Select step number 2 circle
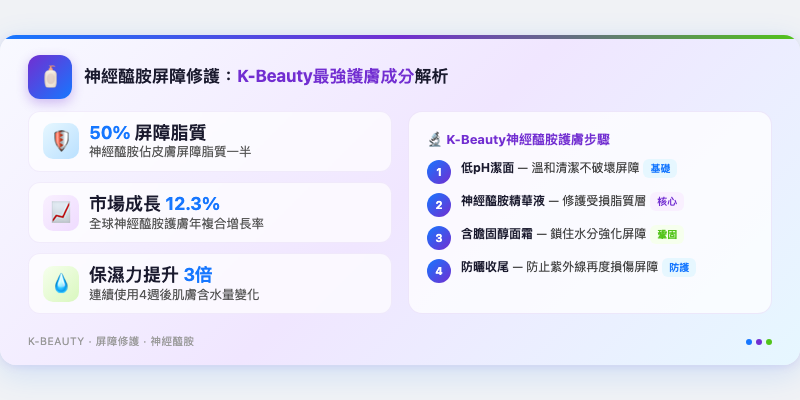 point(439,205)
